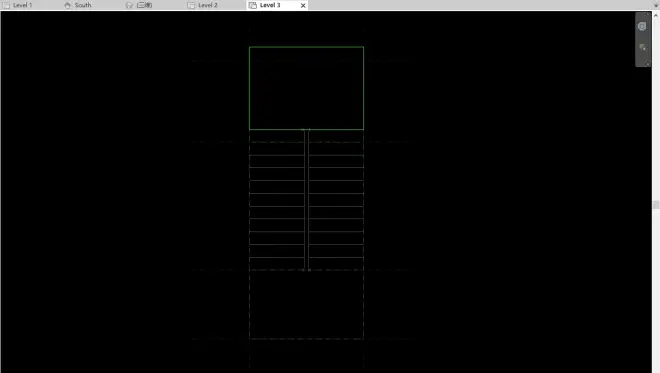The image size is (660, 373).
Task: Click the house icon on 3D view tab
Action: (x=129, y=5)
